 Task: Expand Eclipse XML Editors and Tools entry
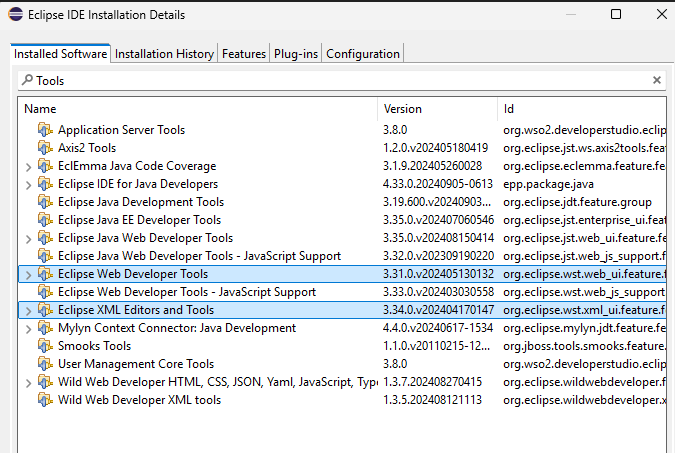tap(28, 311)
